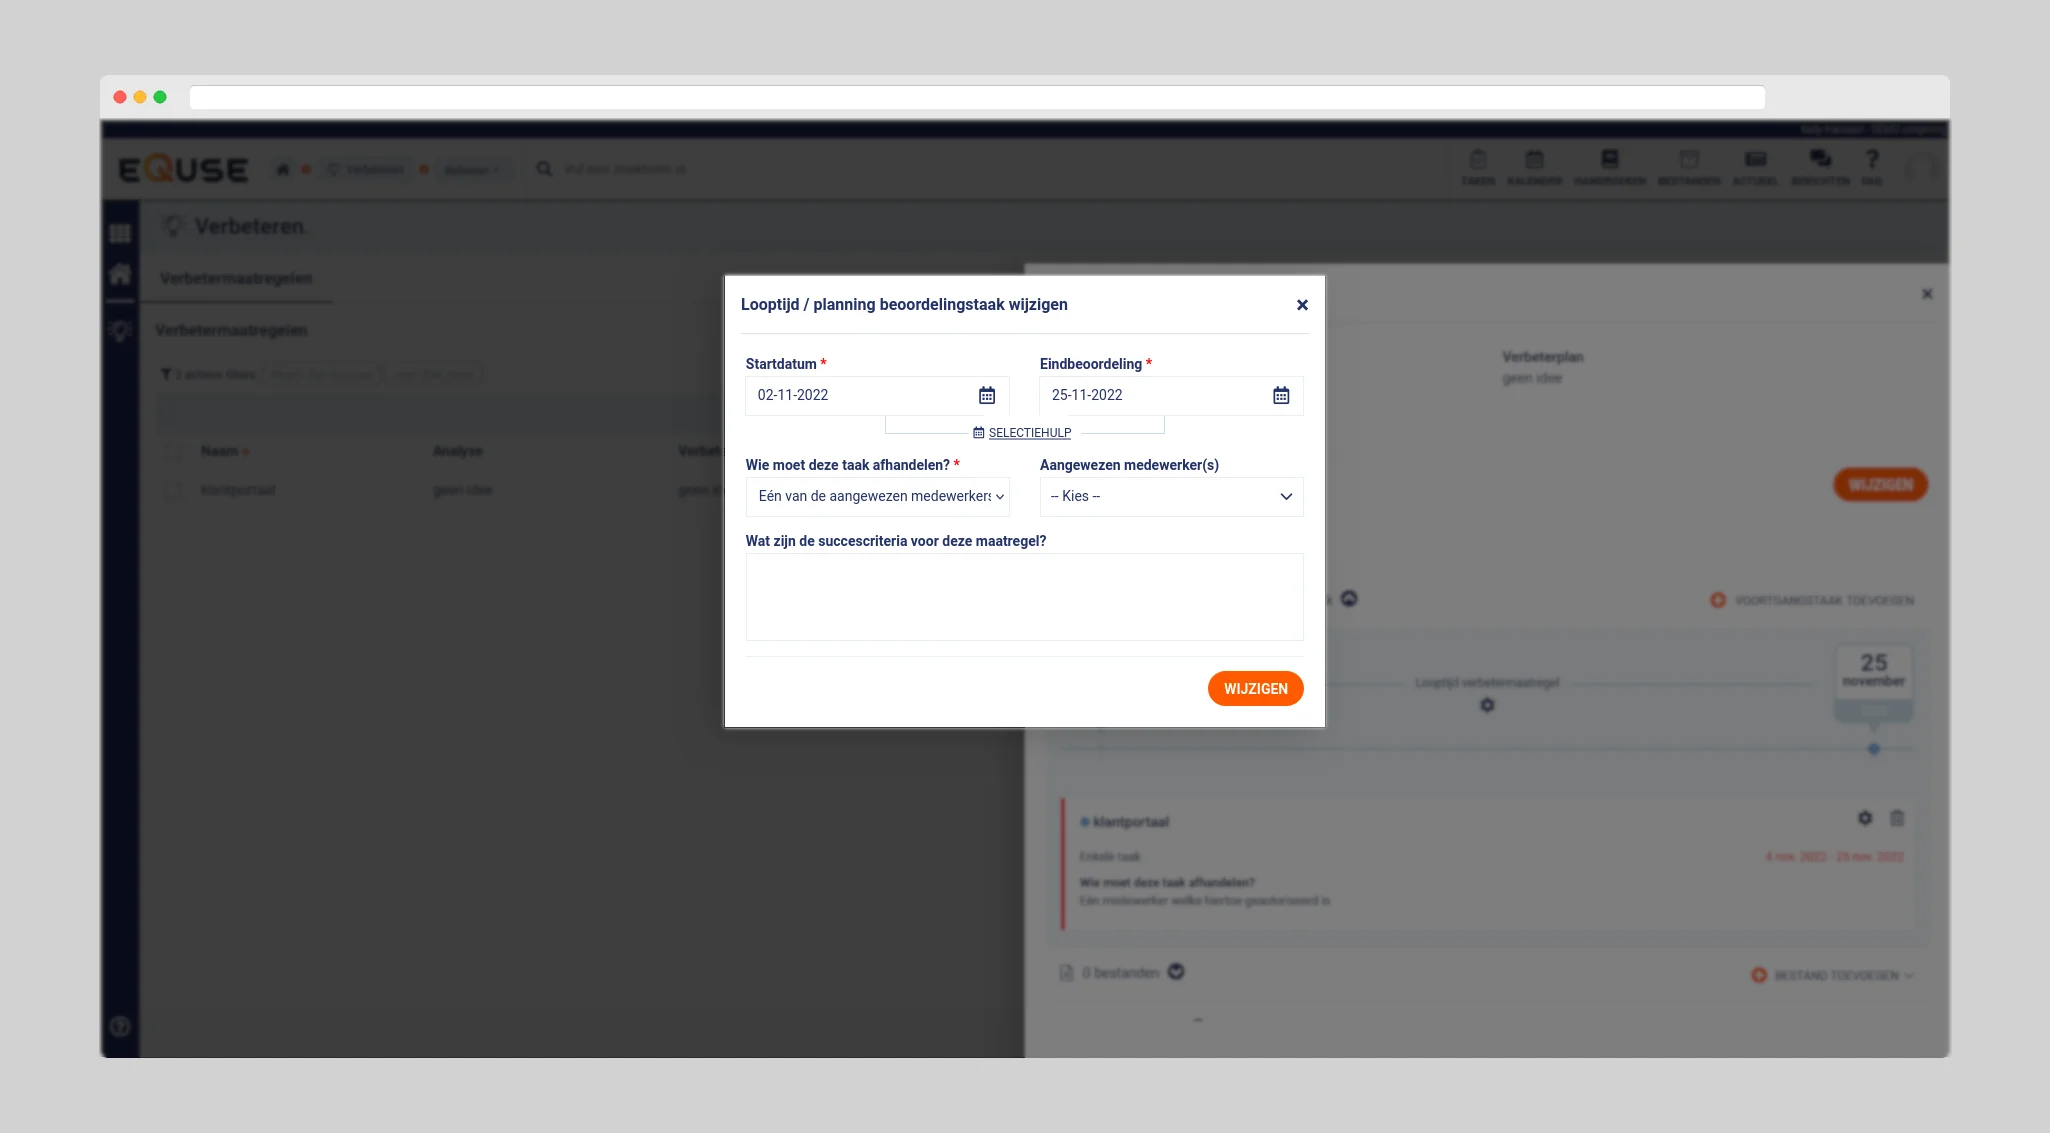This screenshot has width=2050, height=1133.
Task: Click the FAQ question mark icon
Action: pyautogui.click(x=1871, y=160)
